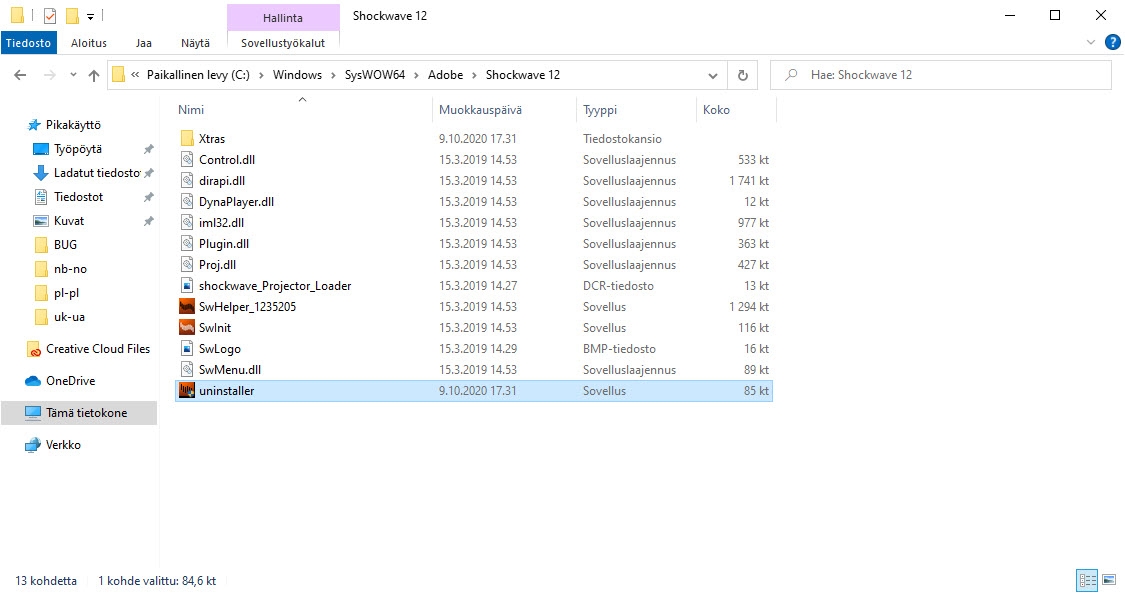Click the Hae: Shockwave 12 search field

point(941,75)
